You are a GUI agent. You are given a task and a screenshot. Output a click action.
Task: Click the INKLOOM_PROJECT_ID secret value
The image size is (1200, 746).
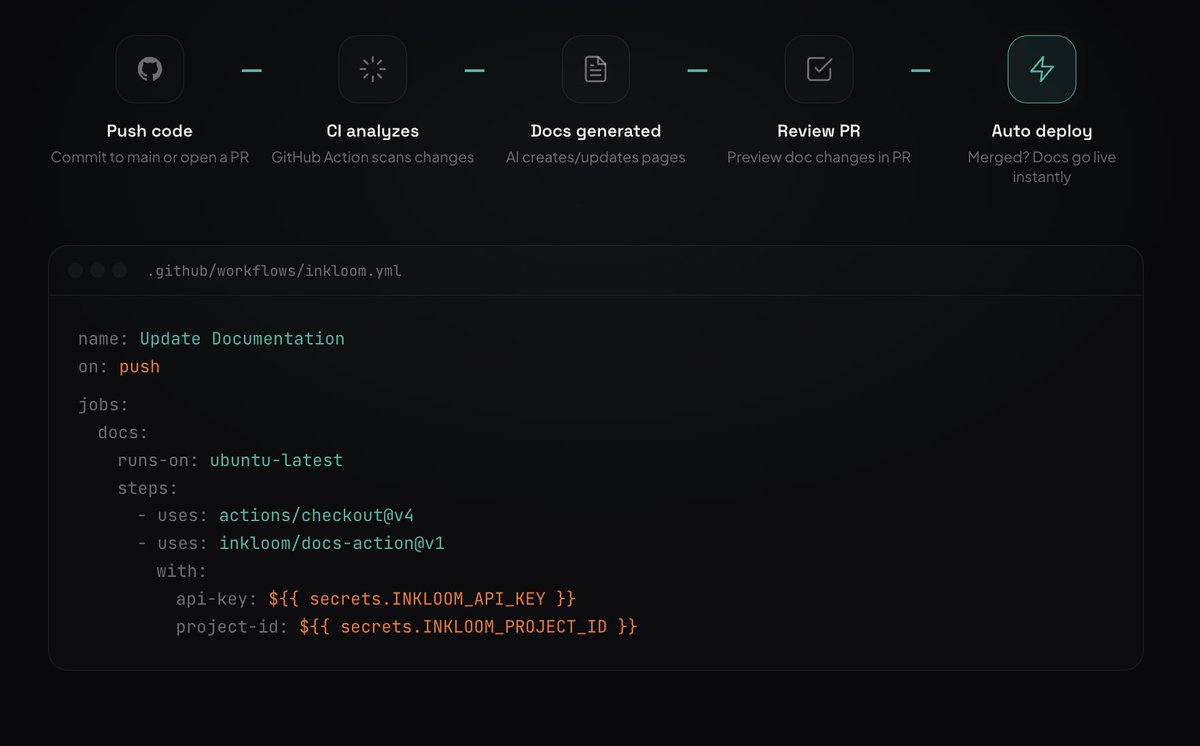click(468, 626)
